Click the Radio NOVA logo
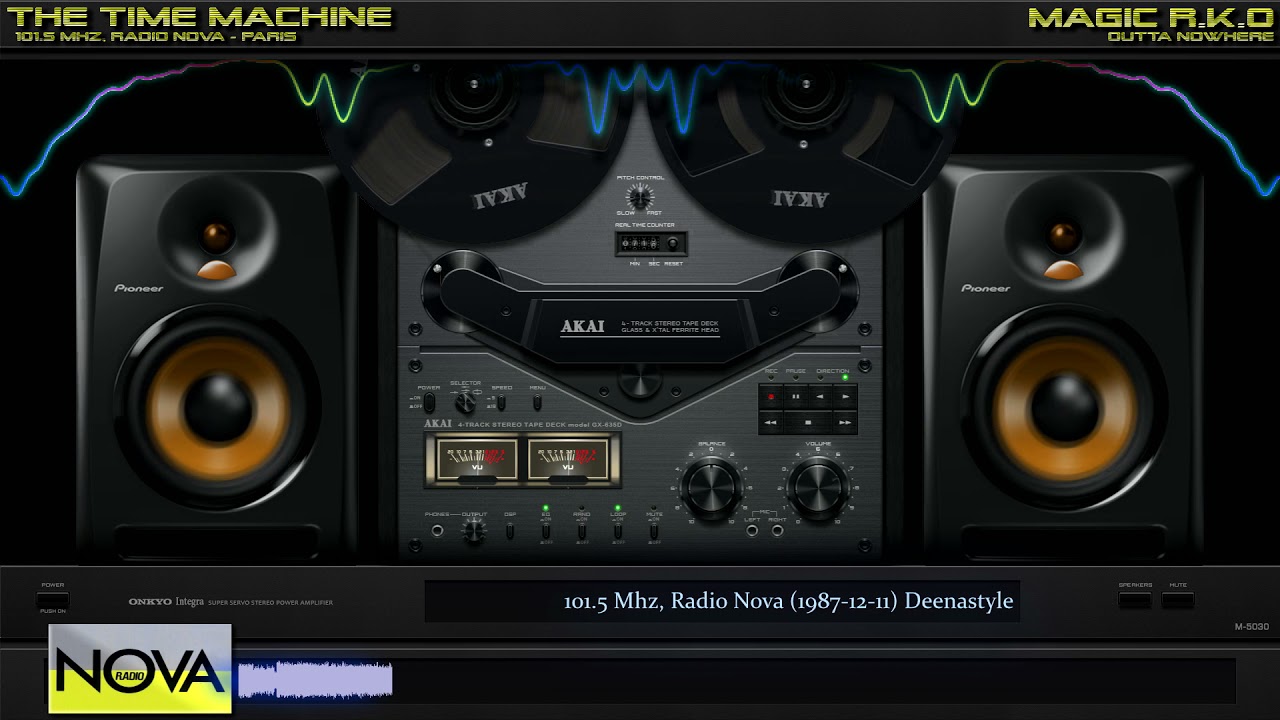 click(x=140, y=668)
